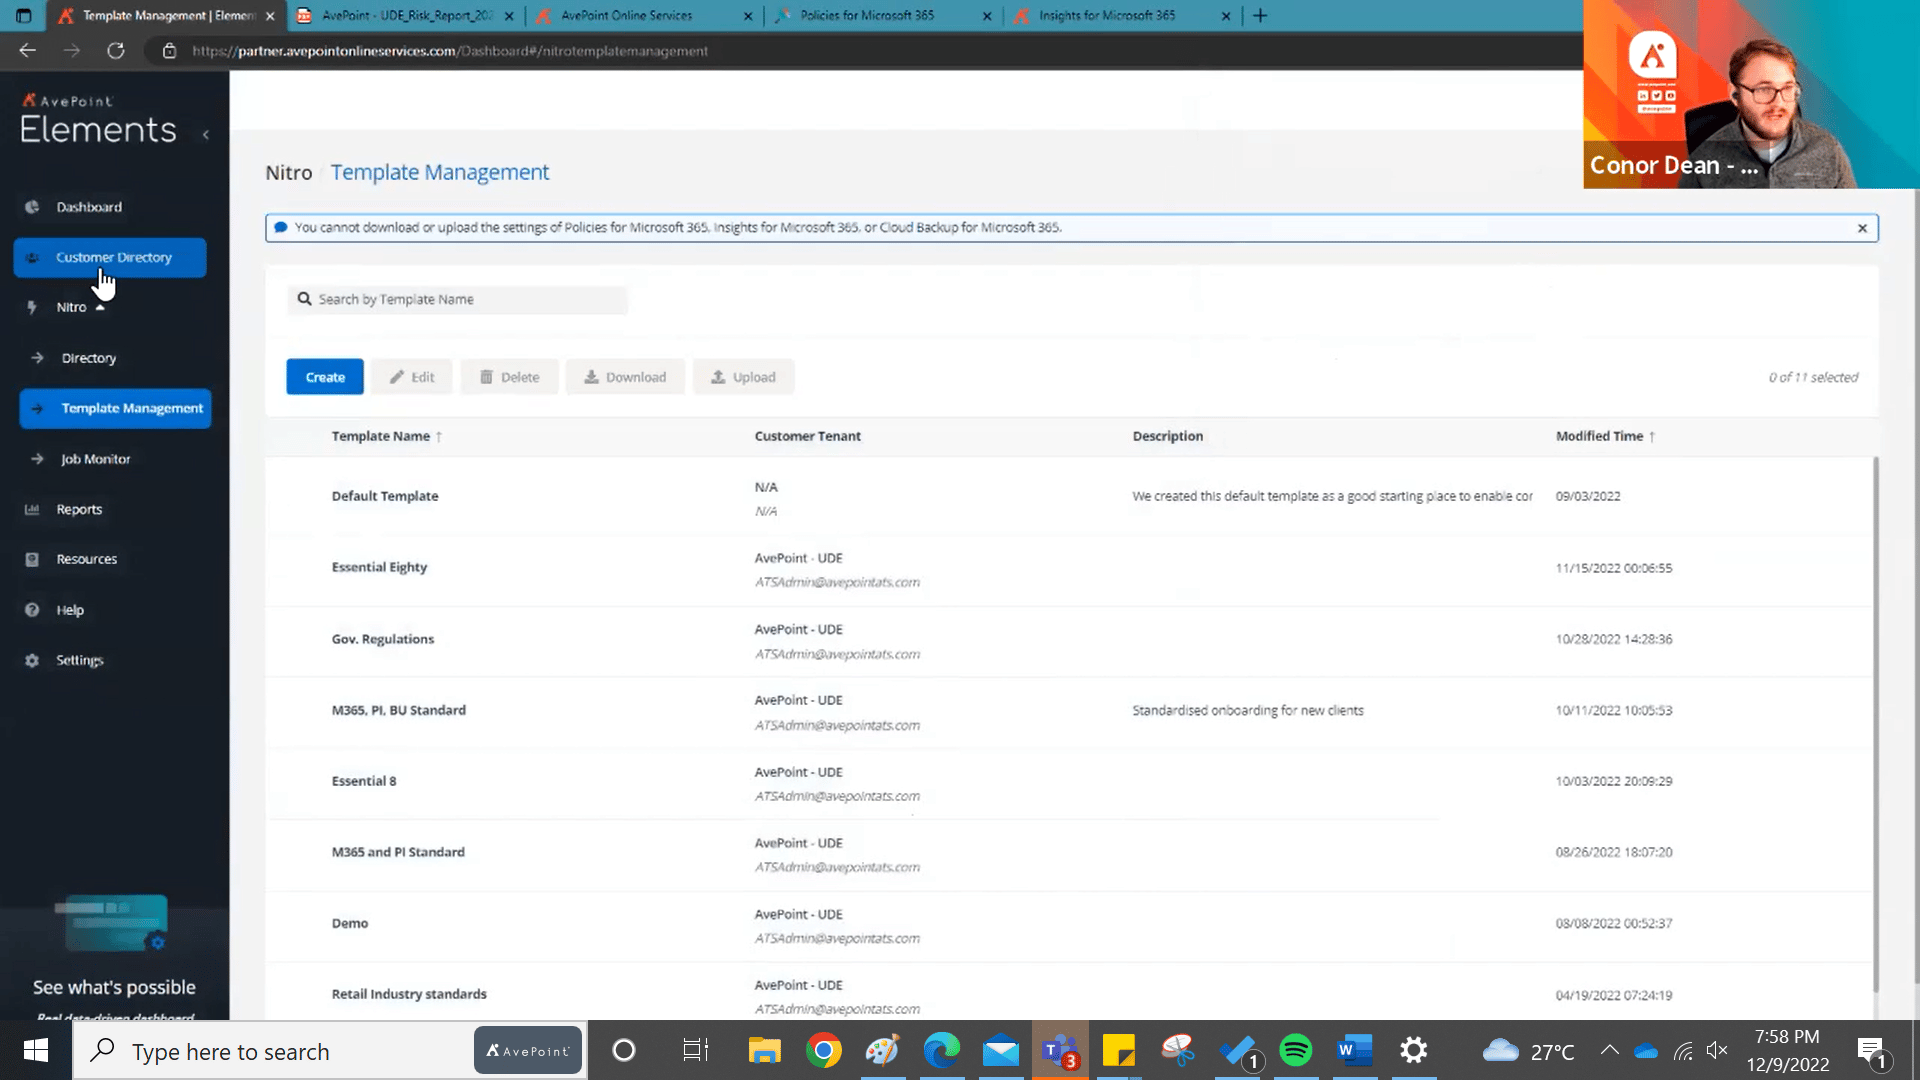Click the Create template button

[324, 377]
